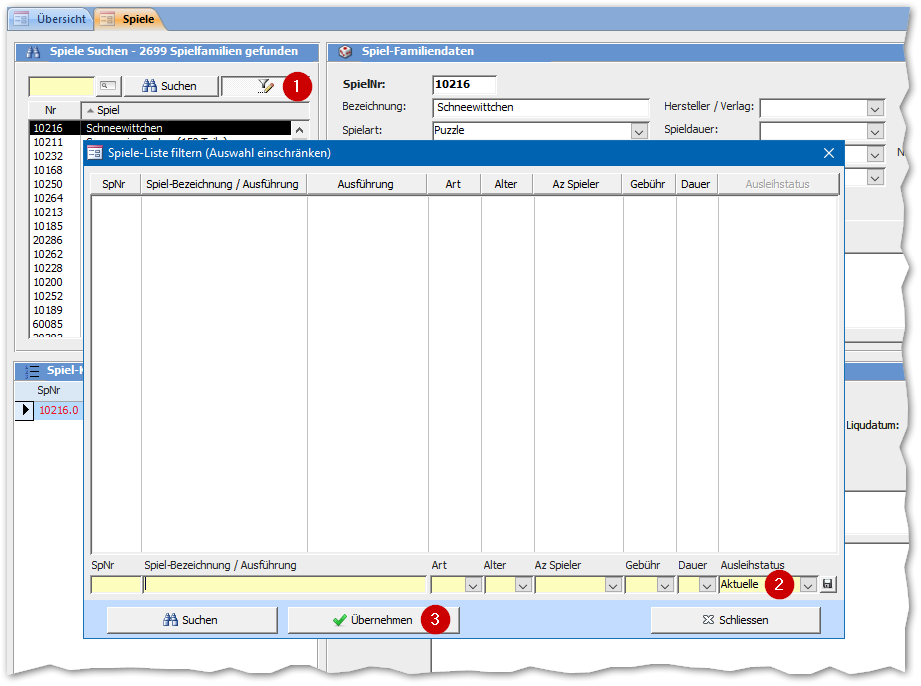Focus the Spiel-Bezeichnung / Ausführung filter field

[x=285, y=585]
